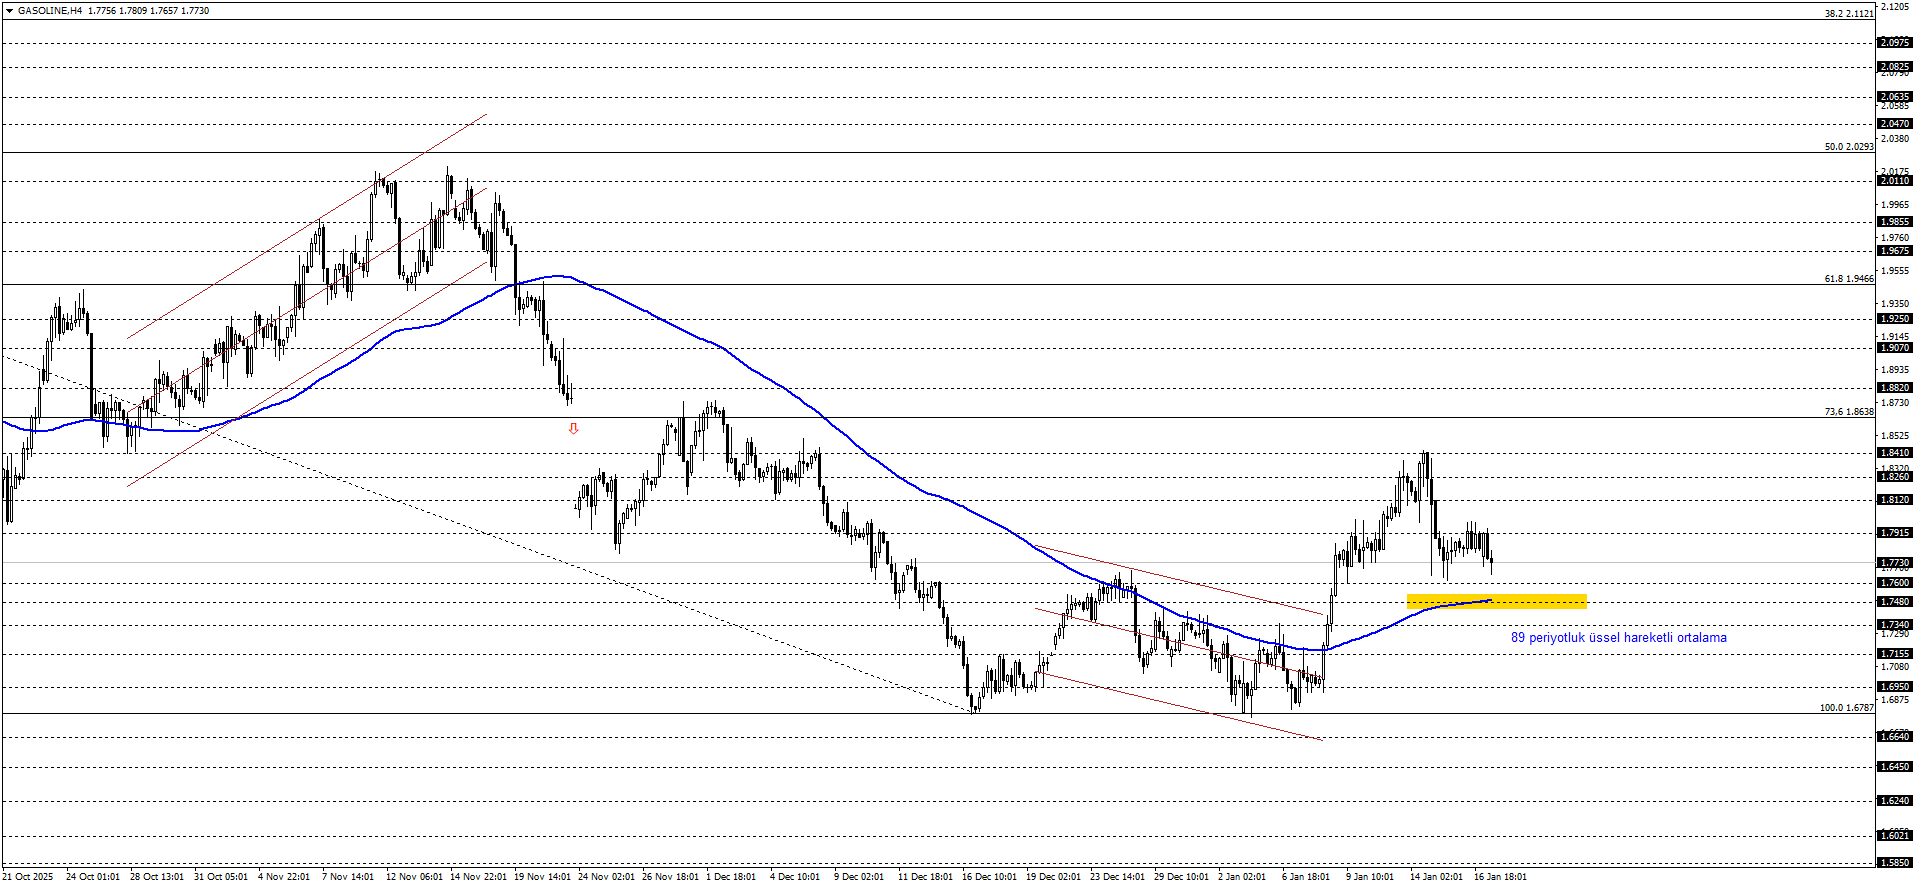
Task: Select the yellow highlighted support zone rectangle
Action: click(1496, 601)
